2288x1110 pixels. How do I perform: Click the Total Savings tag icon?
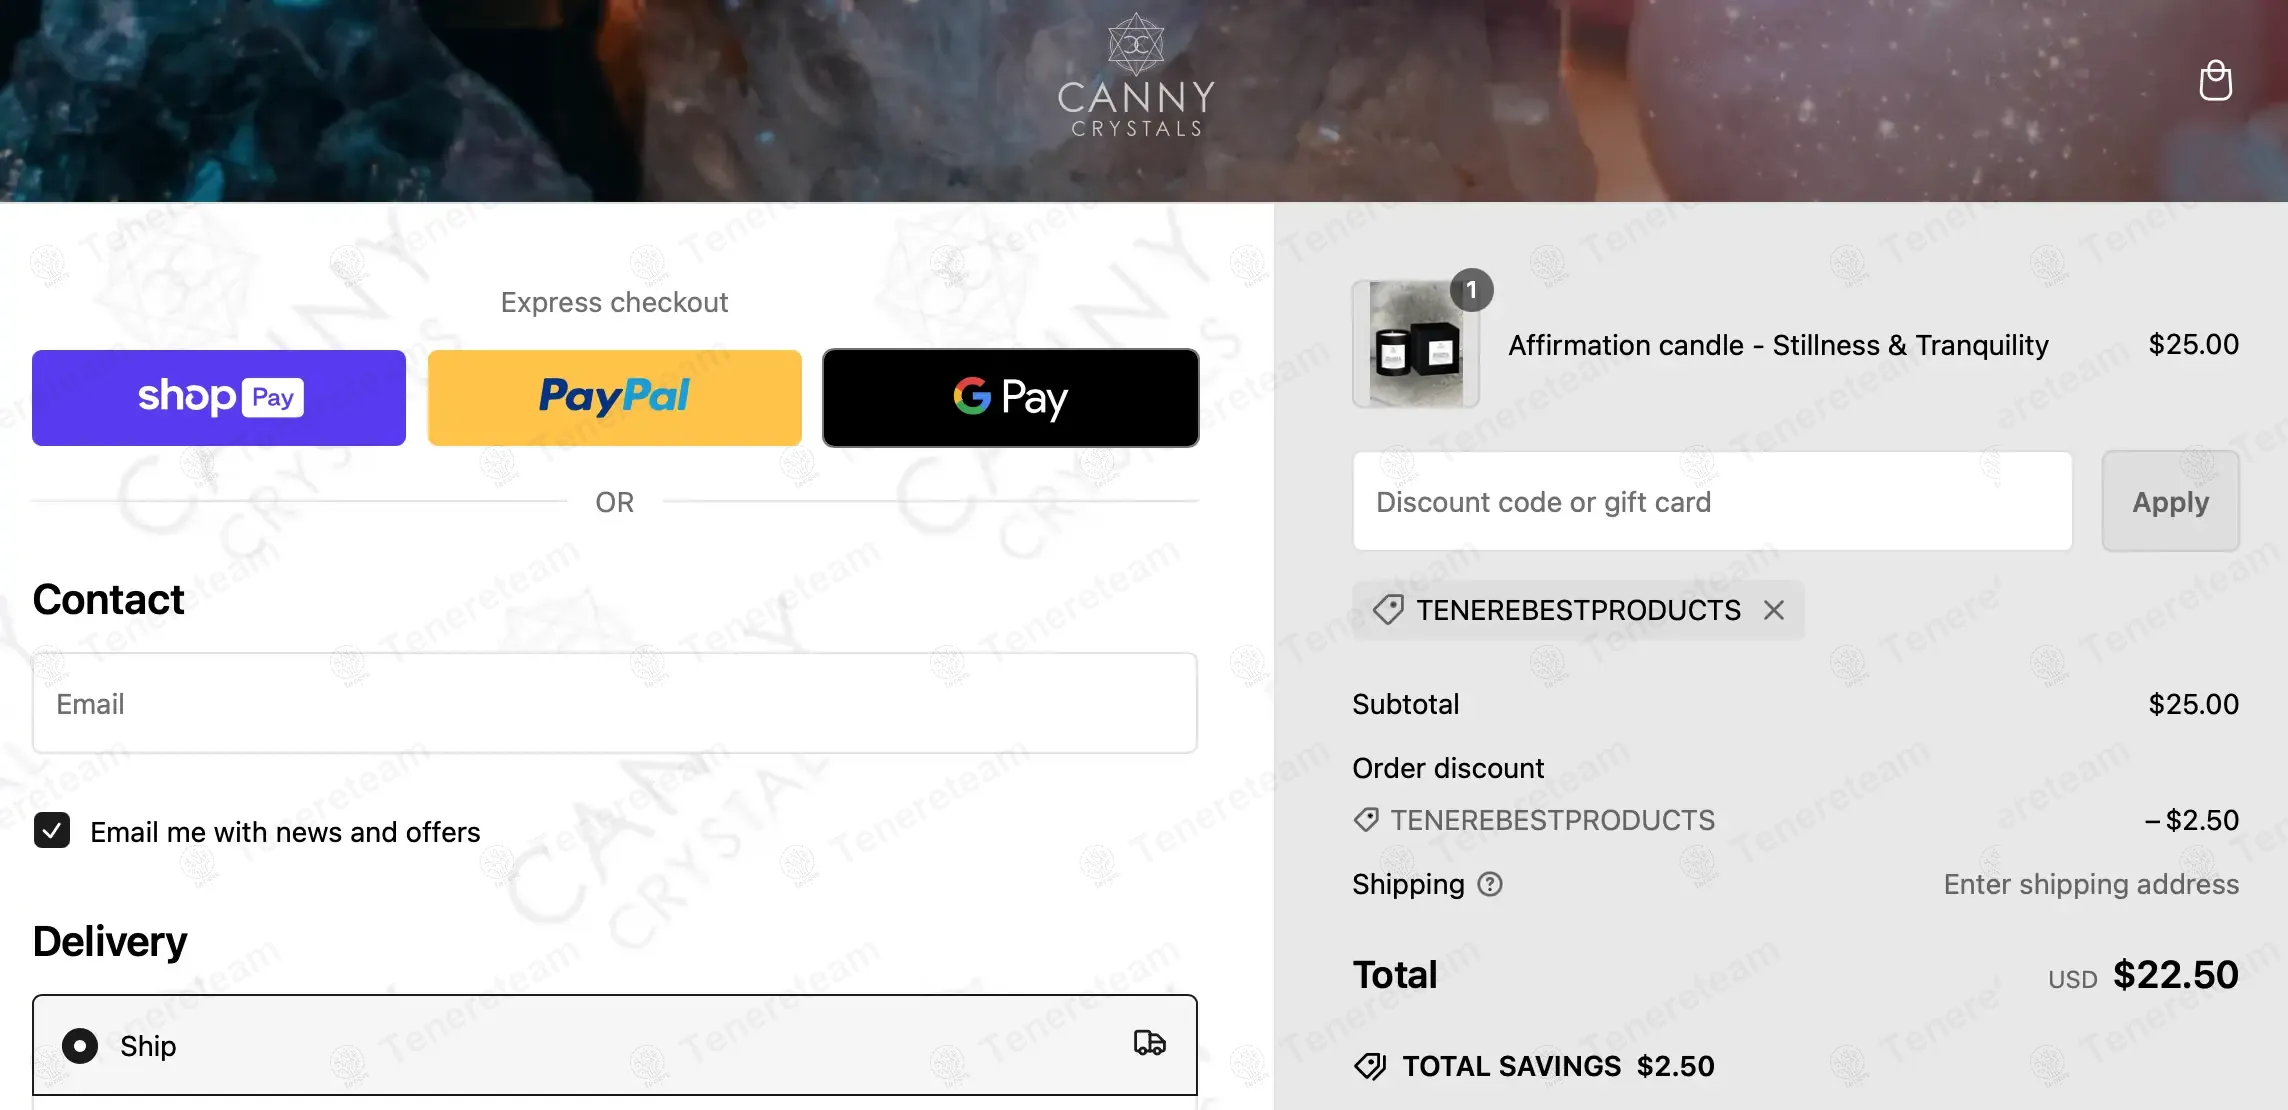click(x=1370, y=1066)
